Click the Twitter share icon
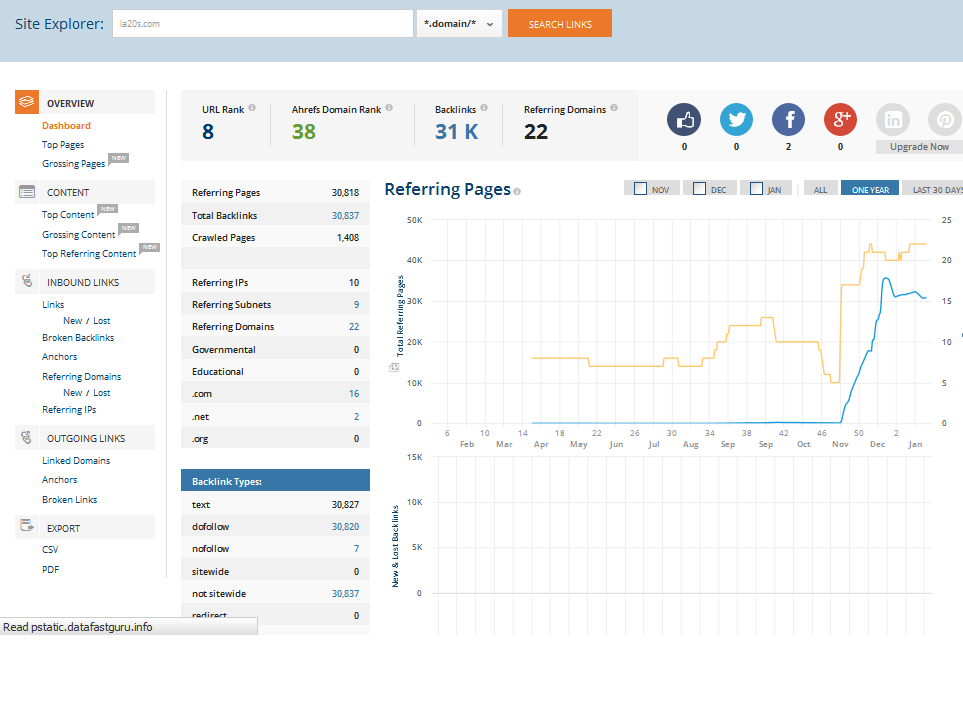 (736, 120)
